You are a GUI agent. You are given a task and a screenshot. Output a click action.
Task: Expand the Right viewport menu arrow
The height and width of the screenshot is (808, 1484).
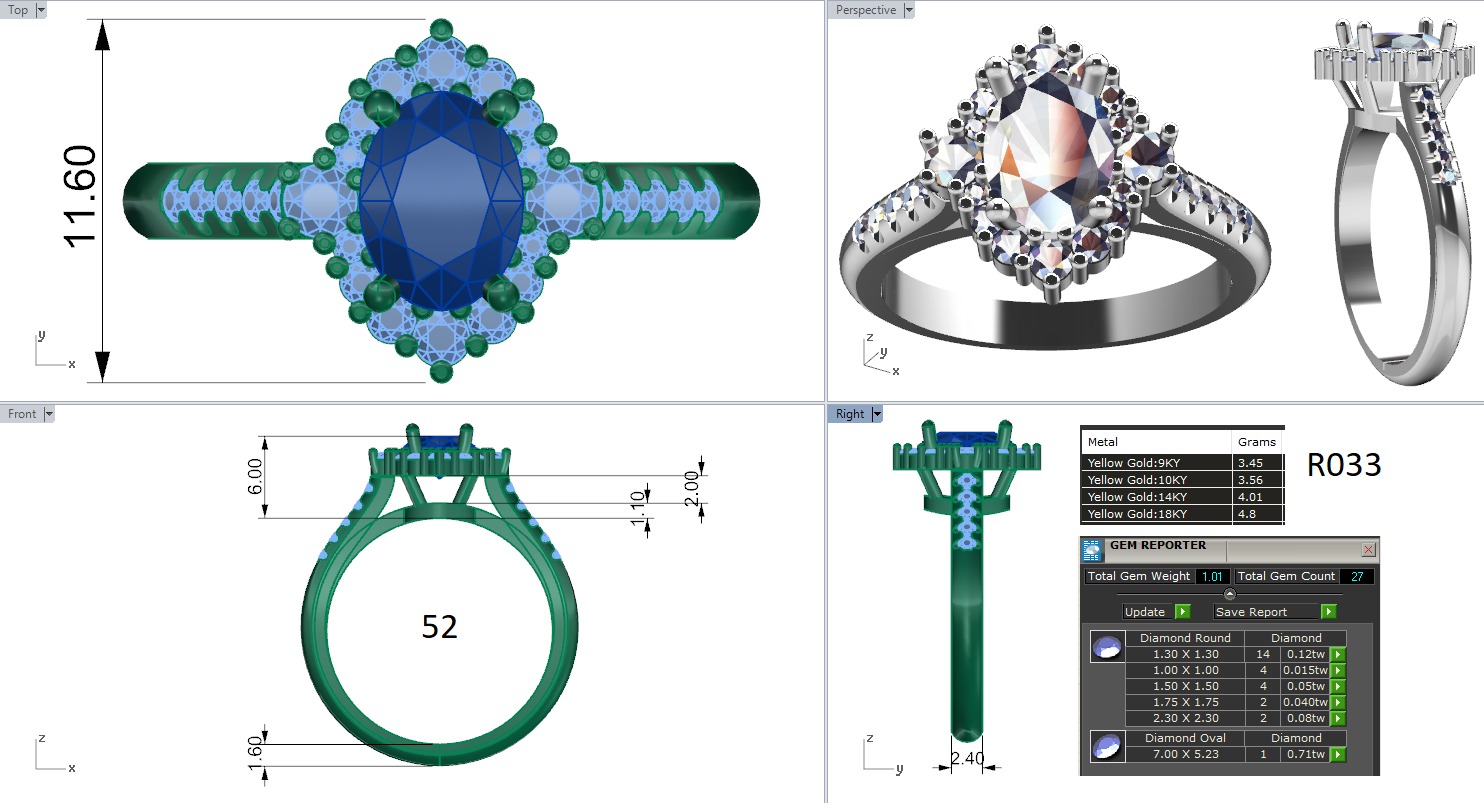click(x=877, y=414)
